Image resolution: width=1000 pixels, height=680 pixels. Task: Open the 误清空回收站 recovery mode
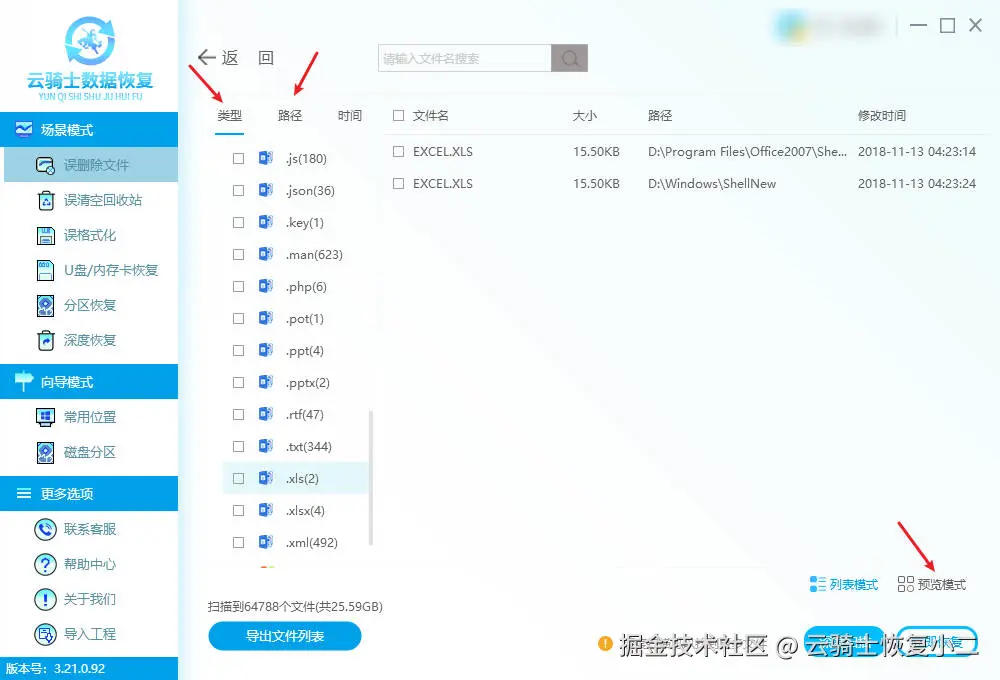click(89, 200)
